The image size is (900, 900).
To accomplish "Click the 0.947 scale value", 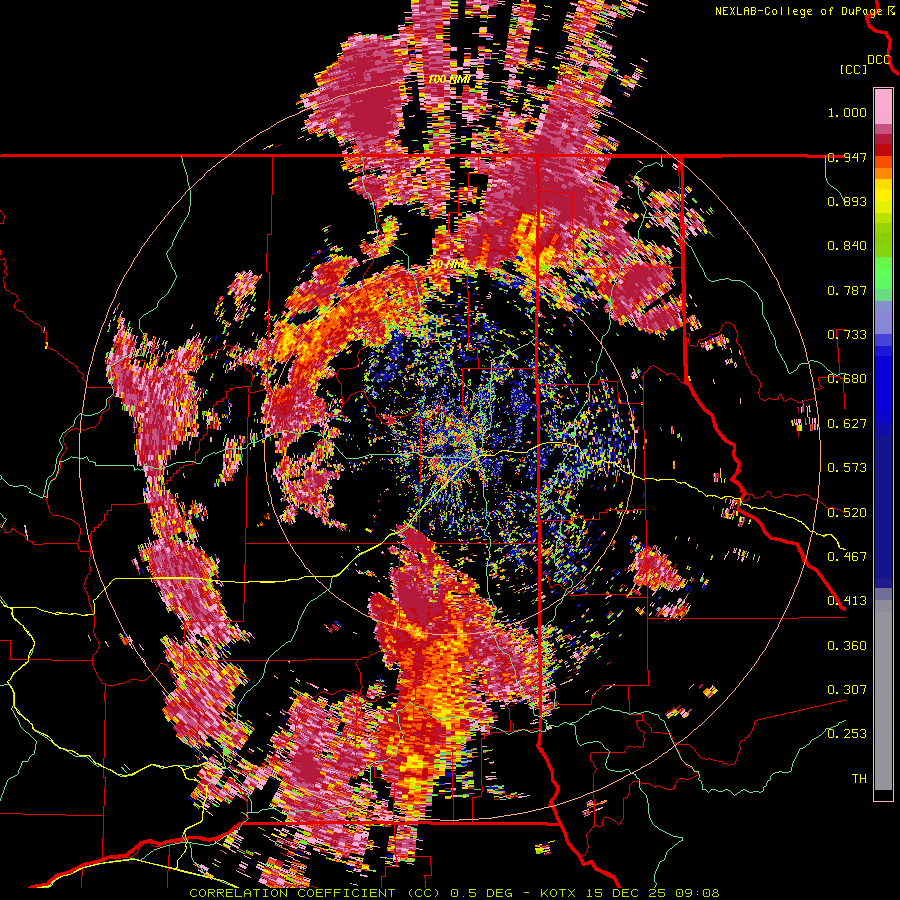I will (847, 157).
